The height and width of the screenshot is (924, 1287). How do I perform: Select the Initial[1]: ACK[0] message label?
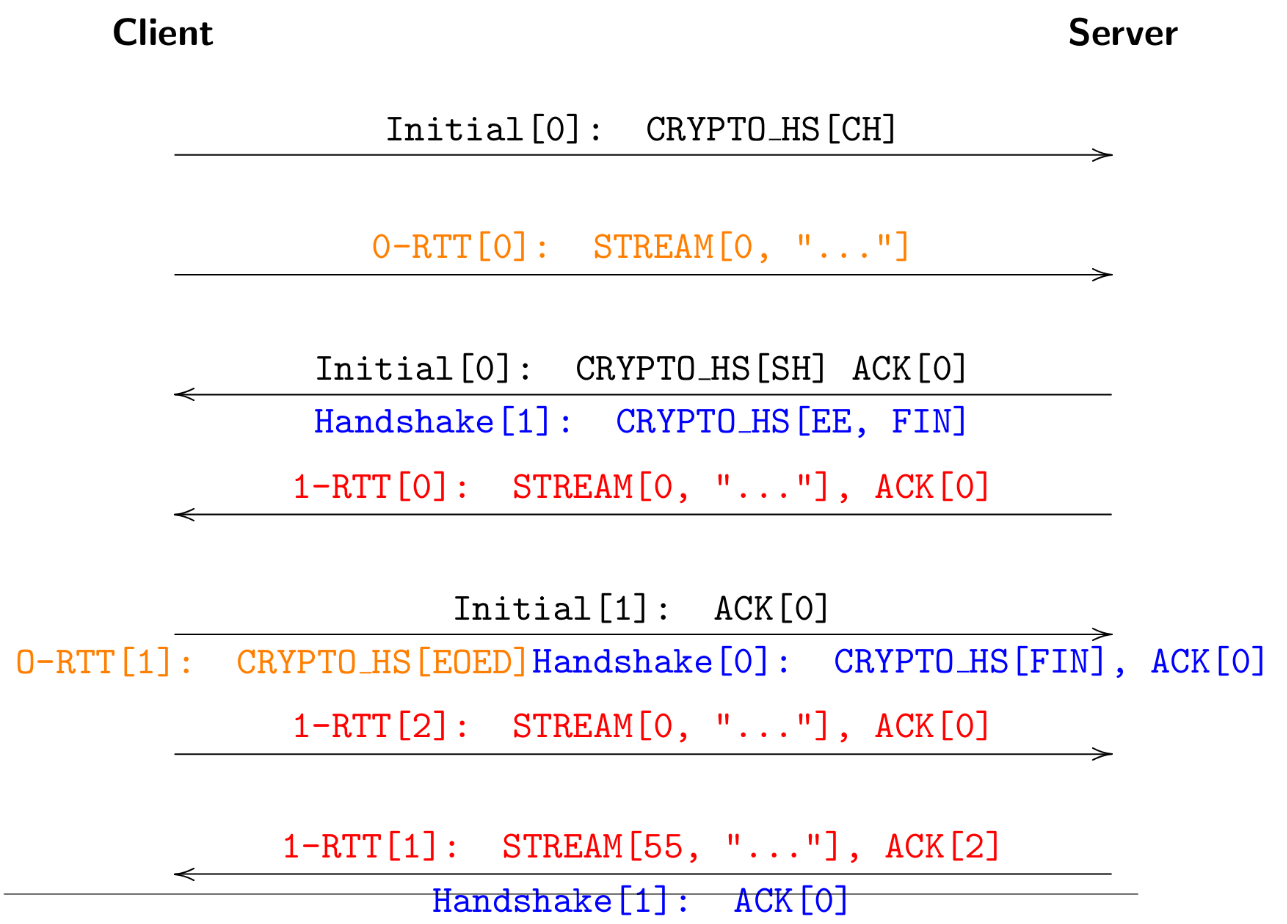642,608
